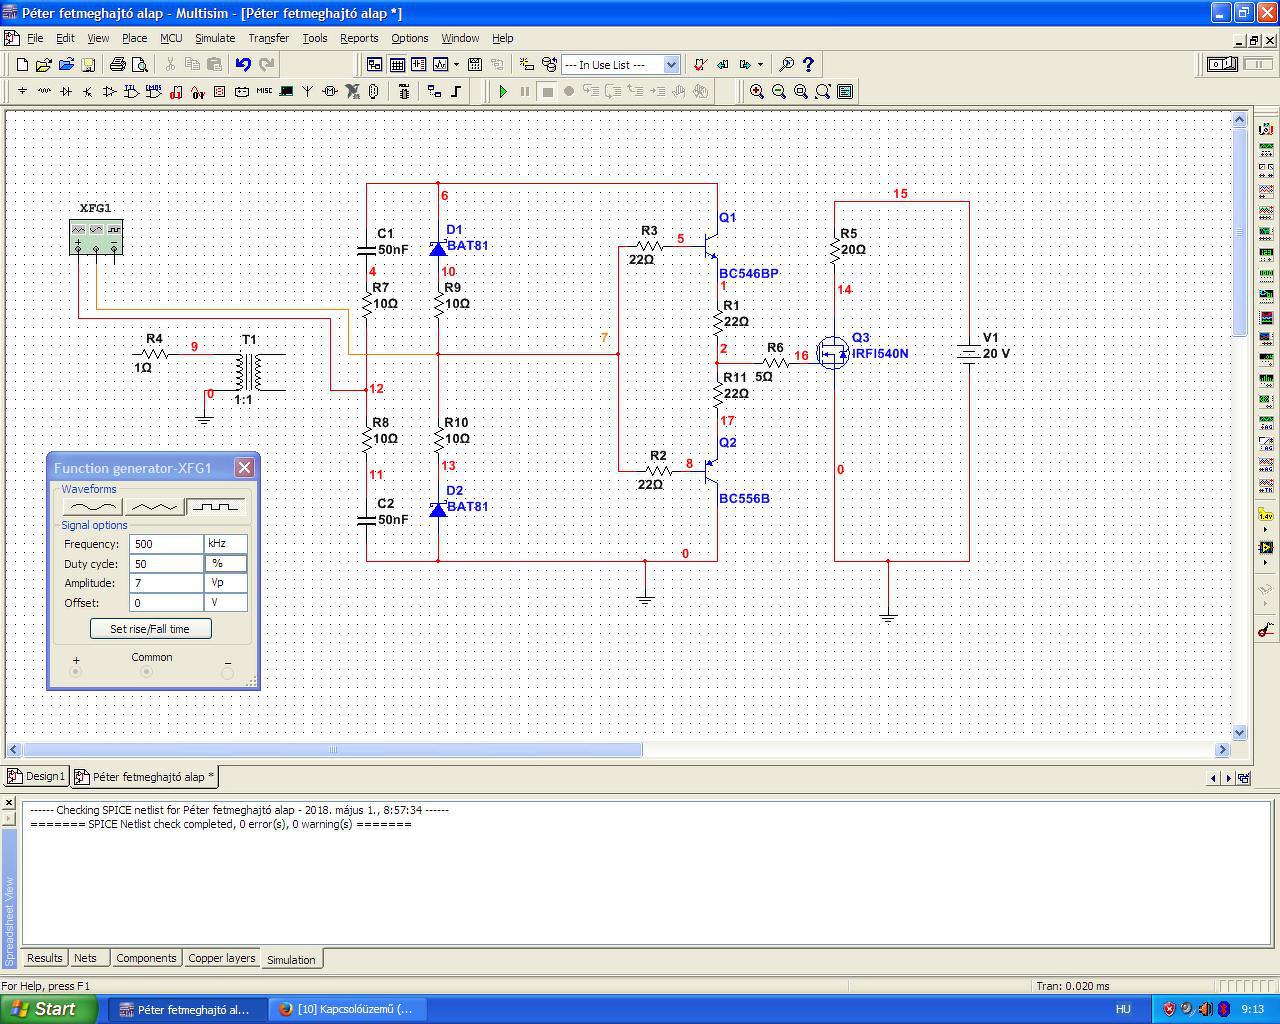Switch to the Design1 document tab
The image size is (1280, 1024).
click(36, 776)
